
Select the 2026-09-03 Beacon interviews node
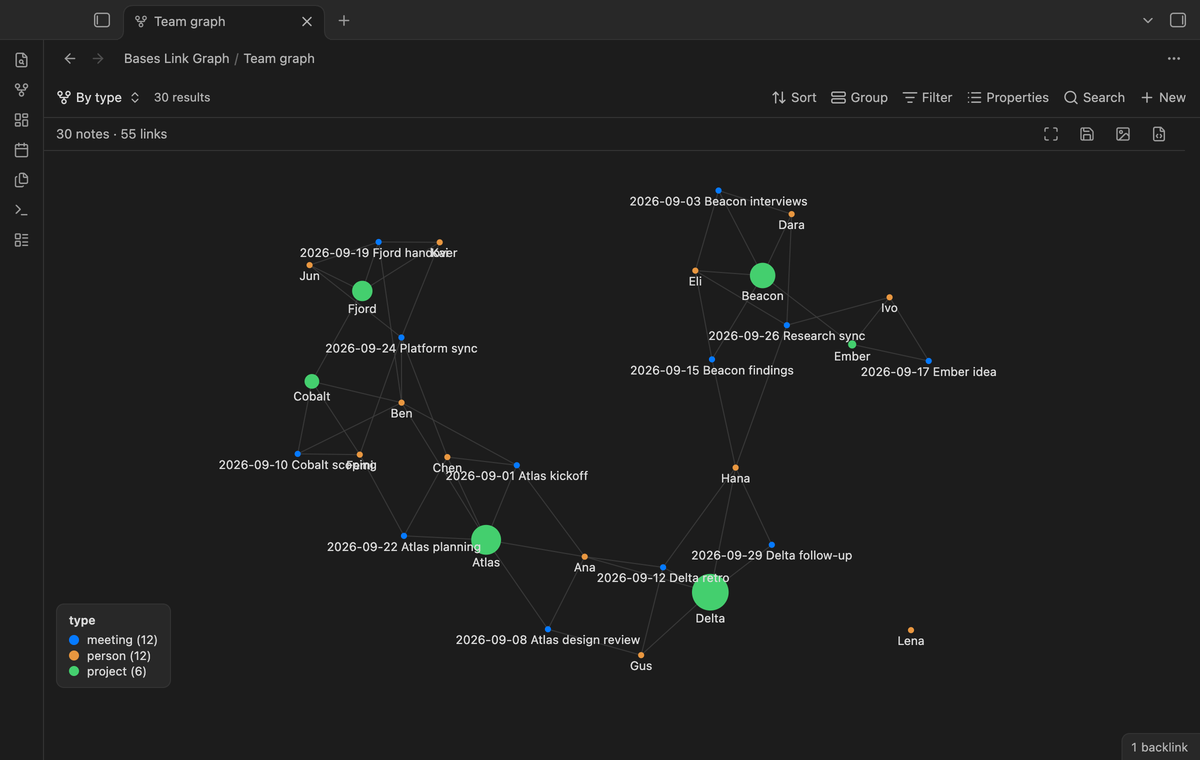pos(718,190)
